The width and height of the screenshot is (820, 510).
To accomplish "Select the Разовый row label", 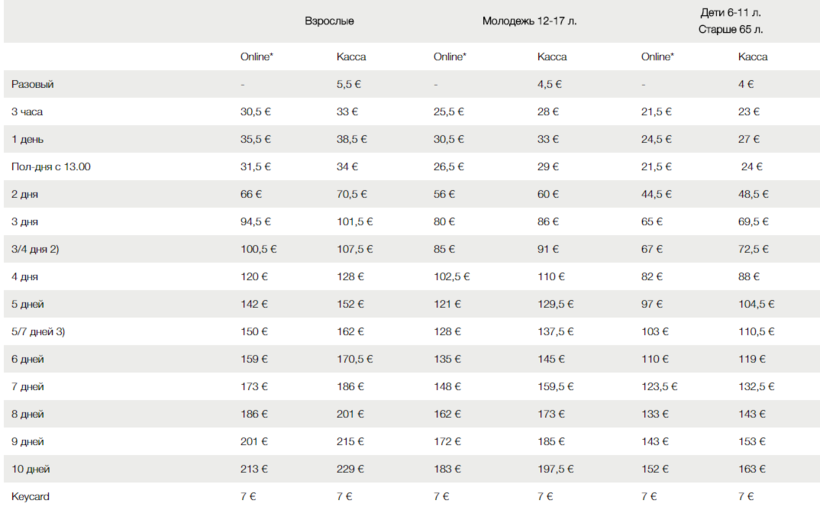I will point(33,85).
